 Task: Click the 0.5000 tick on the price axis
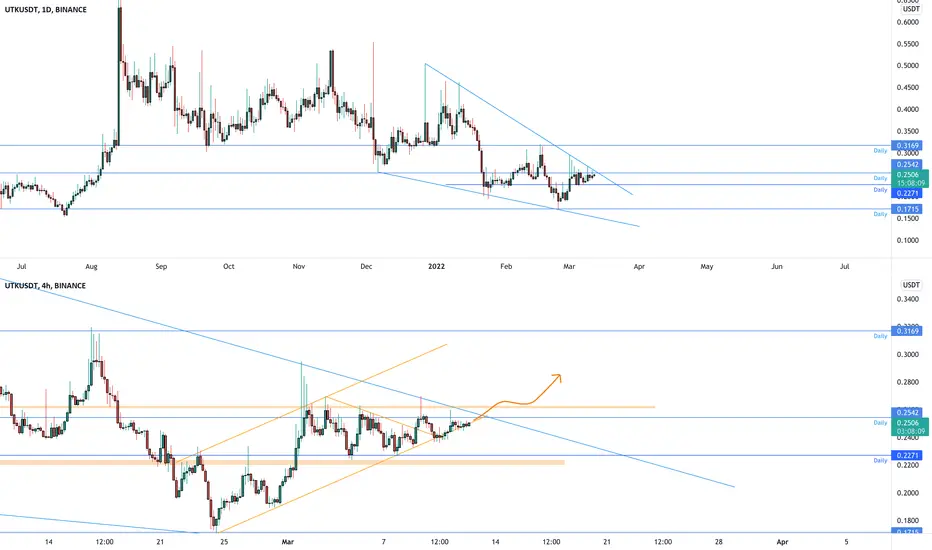point(907,66)
